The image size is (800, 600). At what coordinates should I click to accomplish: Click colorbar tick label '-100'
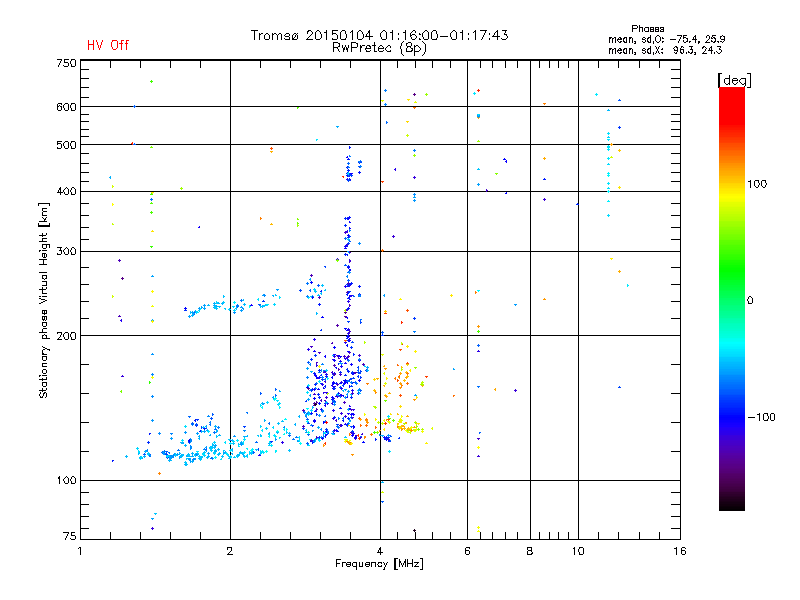tap(762, 417)
